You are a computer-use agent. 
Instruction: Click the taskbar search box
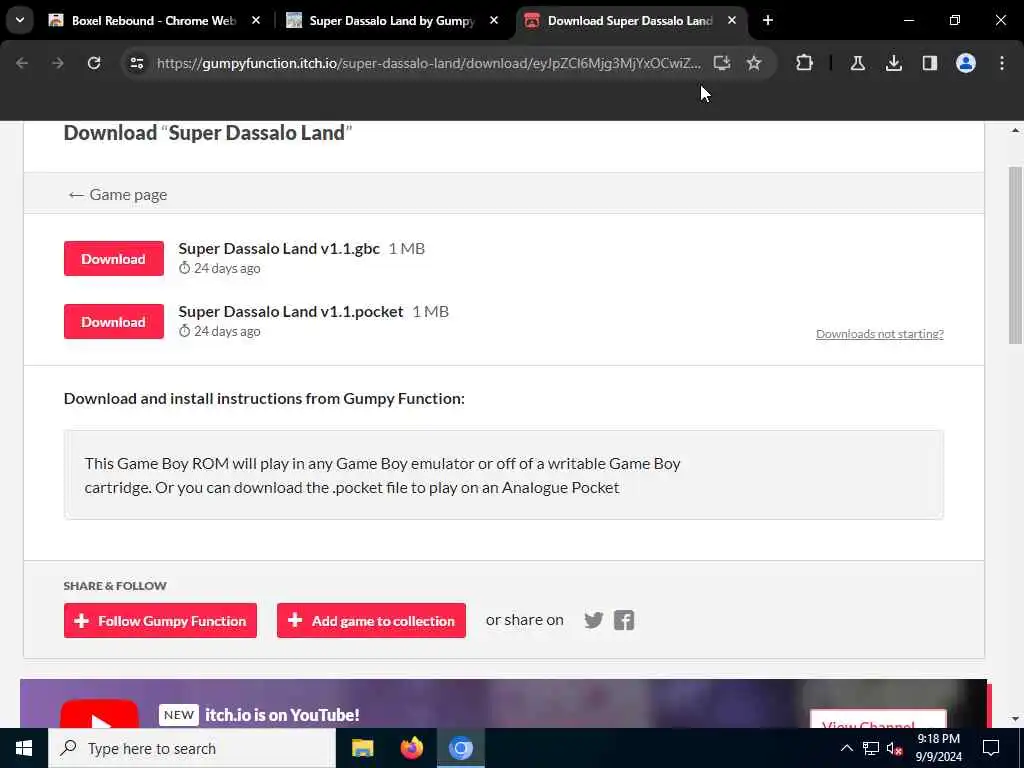point(191,748)
